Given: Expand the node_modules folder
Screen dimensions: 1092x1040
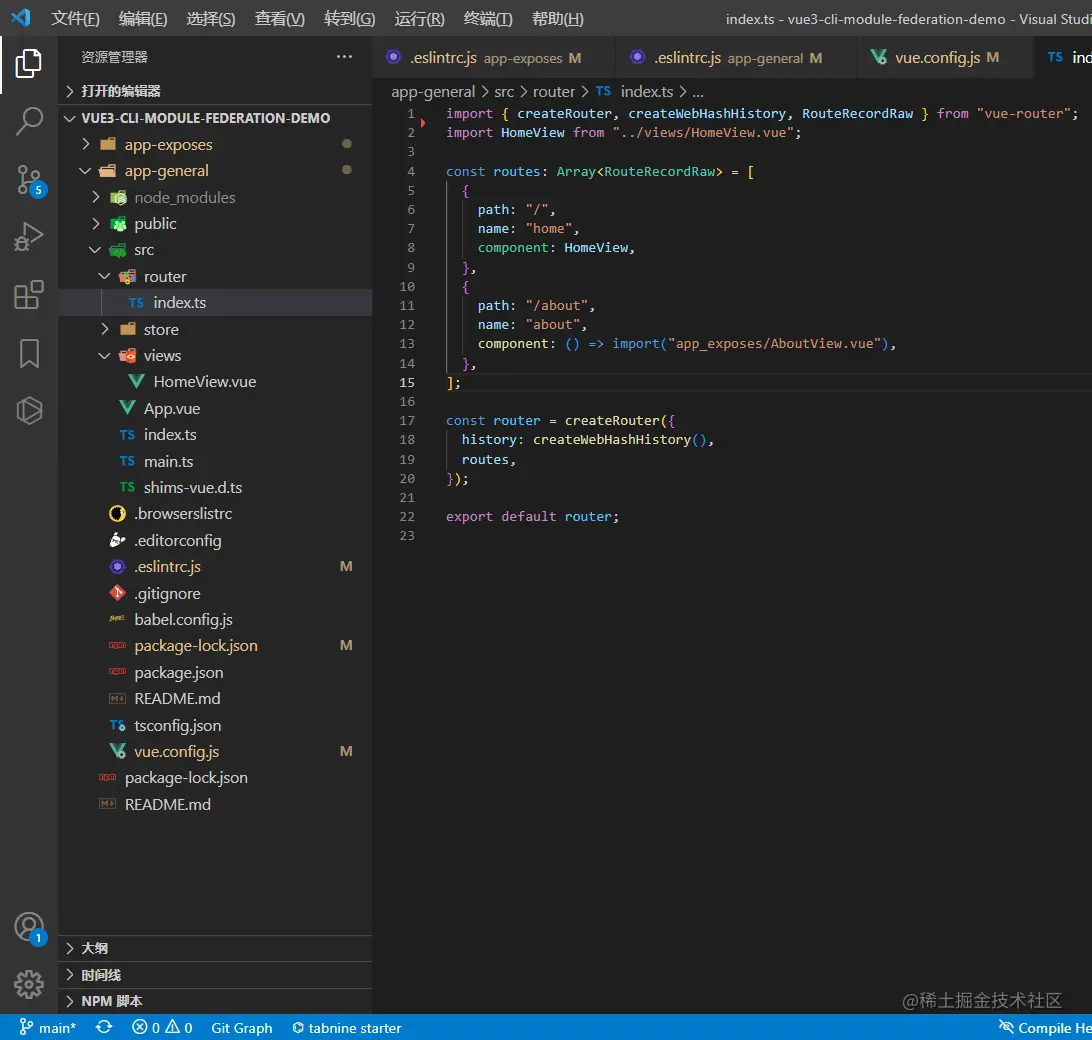Looking at the screenshot, I should 214,197.
